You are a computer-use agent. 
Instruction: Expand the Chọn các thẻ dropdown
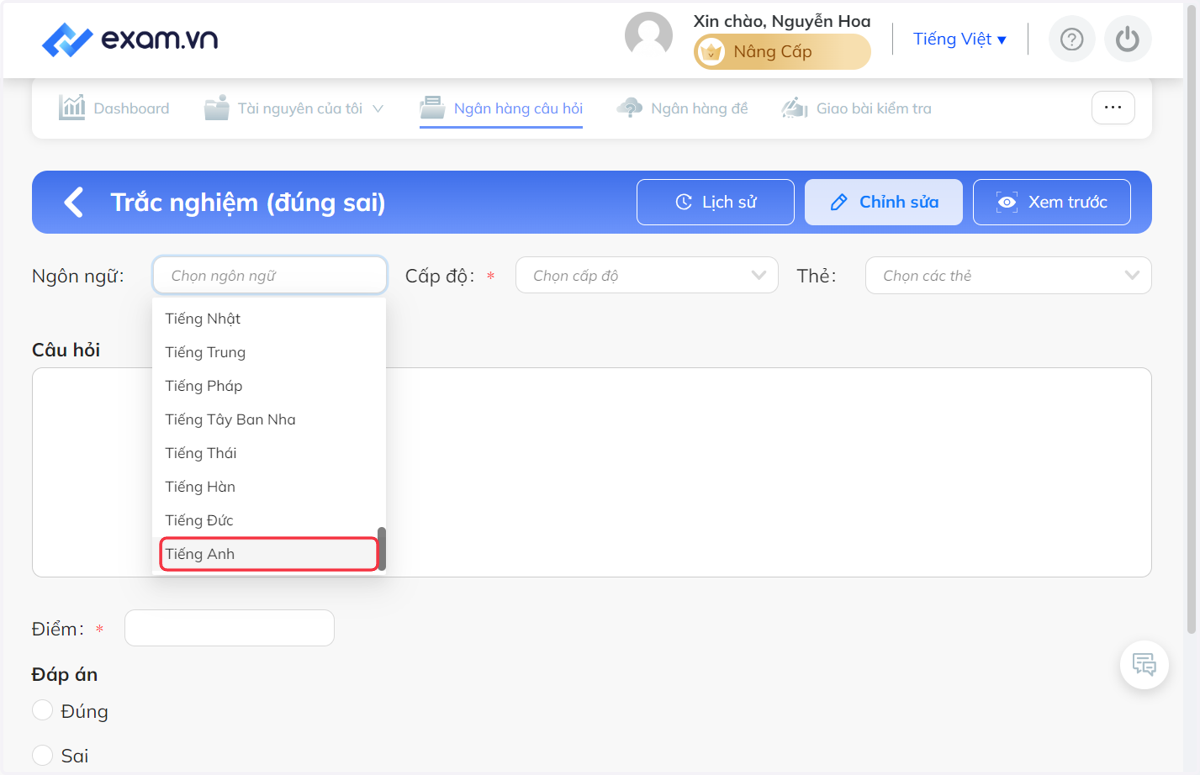pos(1008,275)
